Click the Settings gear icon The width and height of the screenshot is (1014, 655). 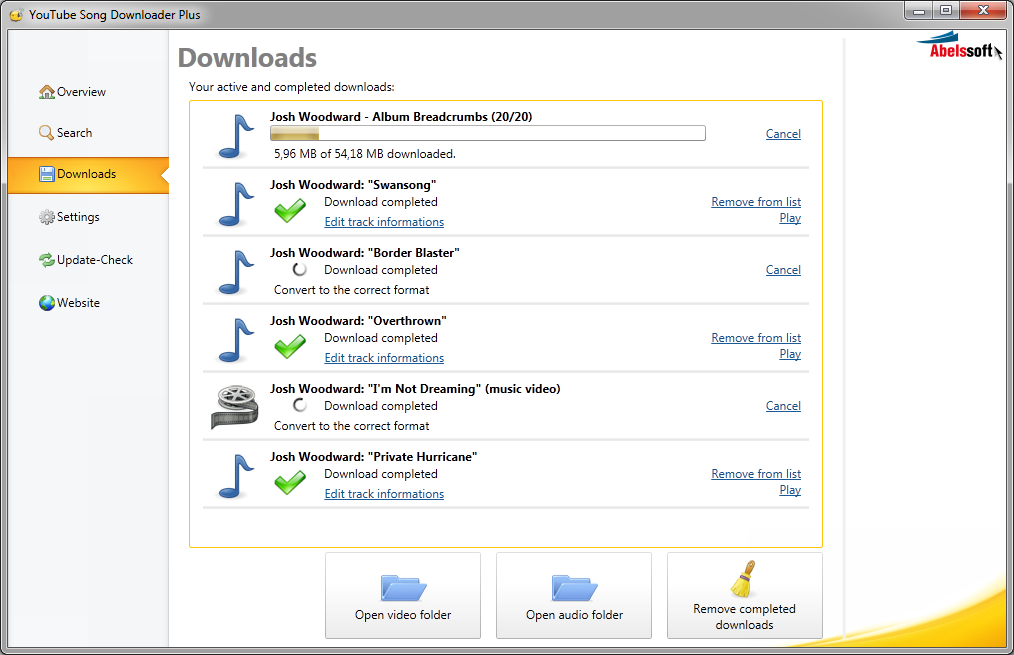(x=47, y=217)
